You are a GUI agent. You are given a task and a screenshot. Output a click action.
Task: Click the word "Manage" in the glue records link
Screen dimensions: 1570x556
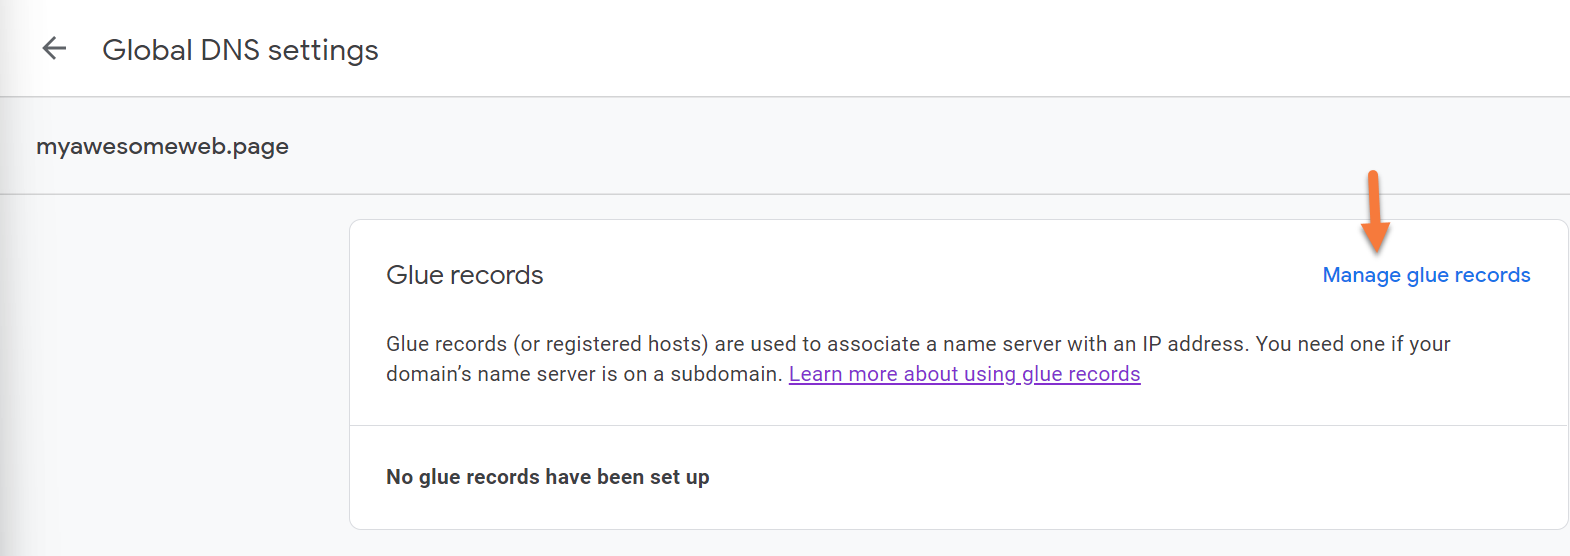(1361, 275)
